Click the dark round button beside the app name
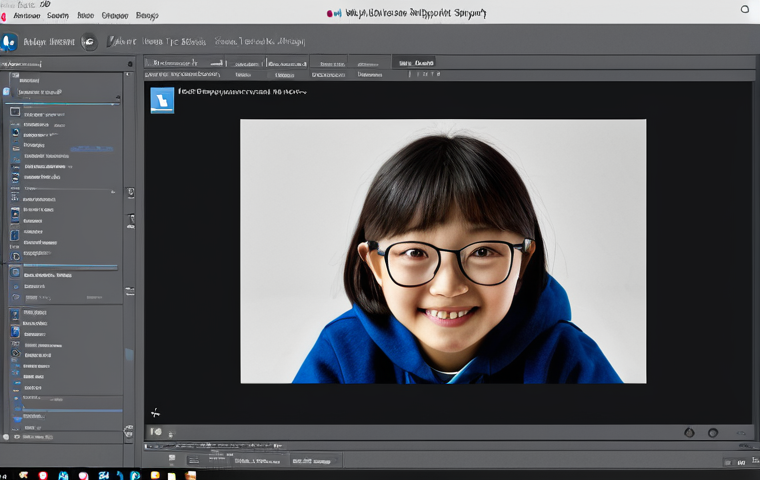 point(89,42)
